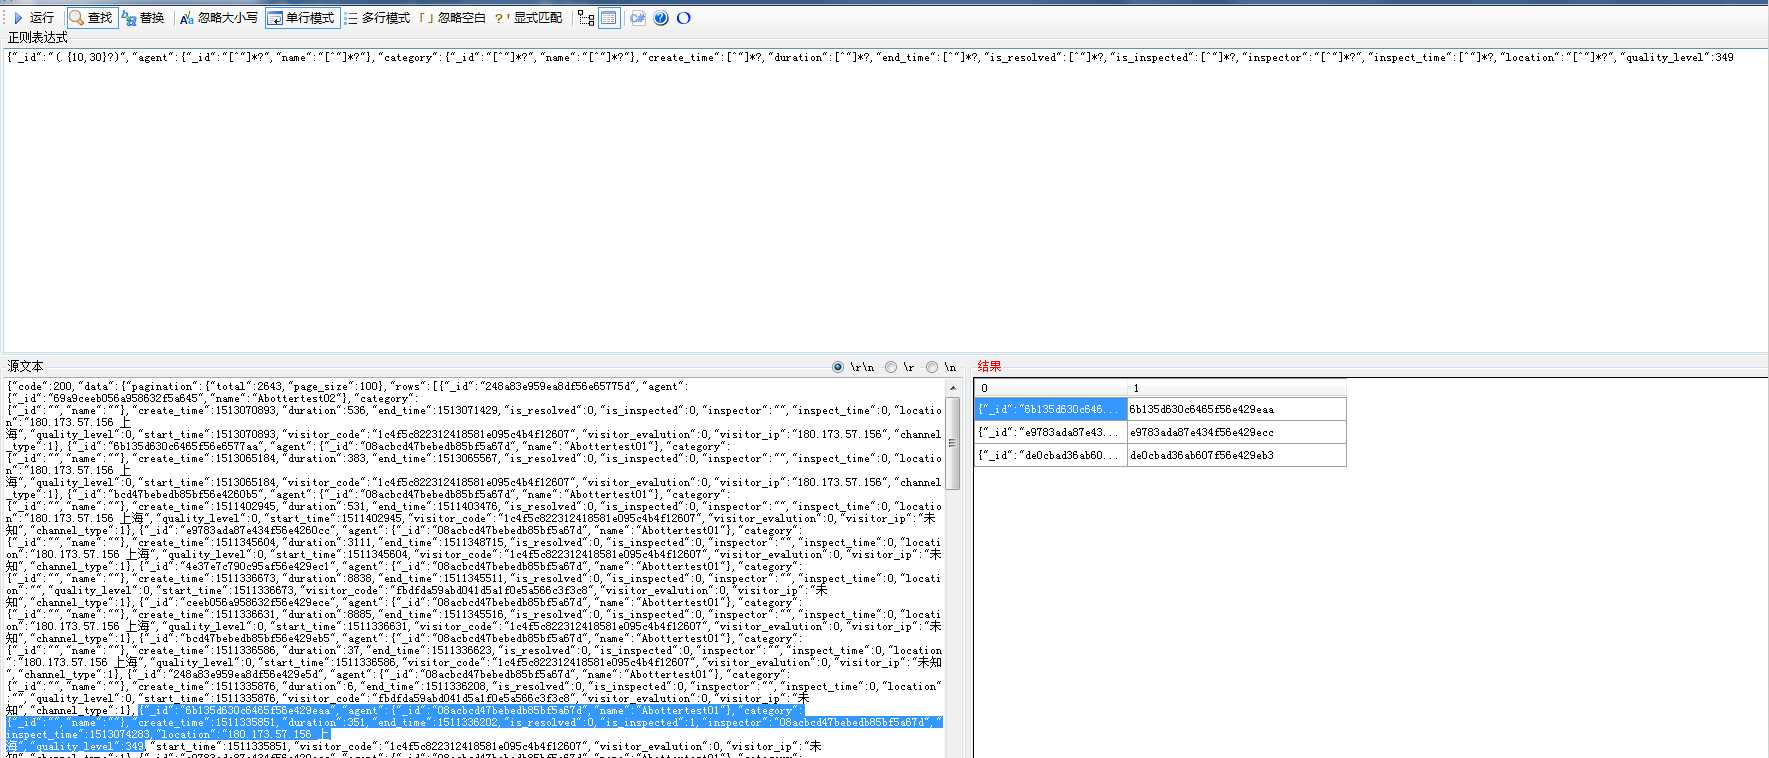Click the 运行 (Run) button
Image resolution: width=1769 pixels, height=758 pixels.
click(33, 18)
